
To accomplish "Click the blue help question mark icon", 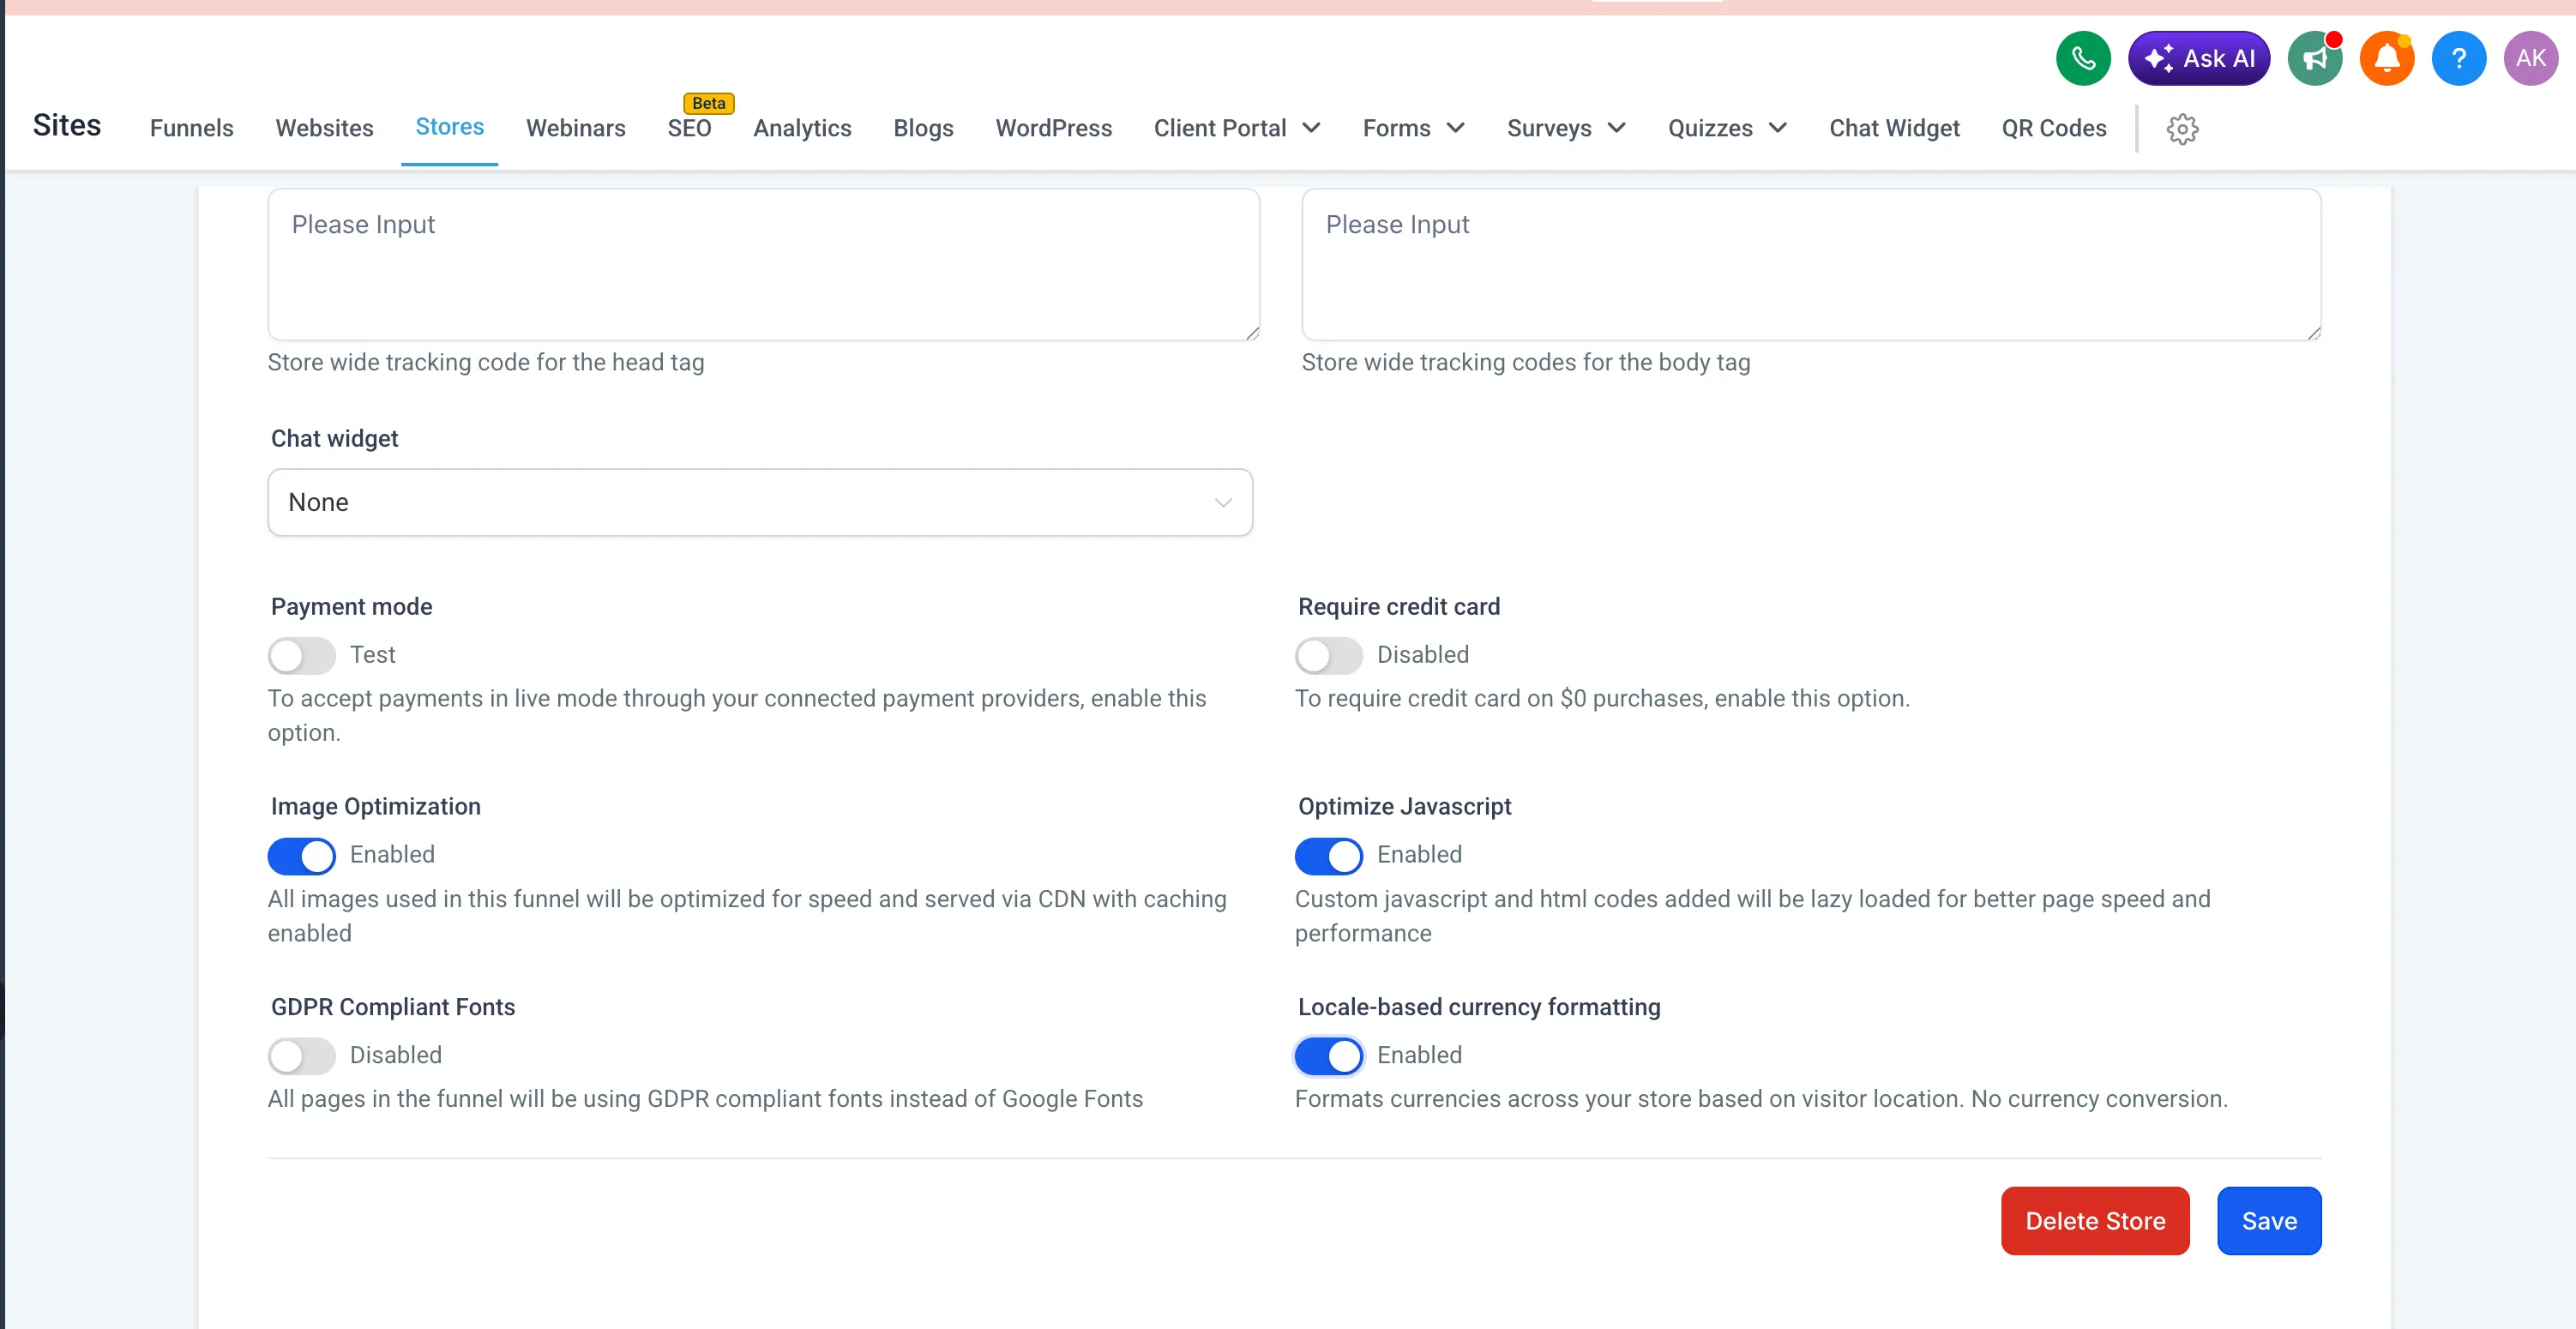I will coord(2458,58).
